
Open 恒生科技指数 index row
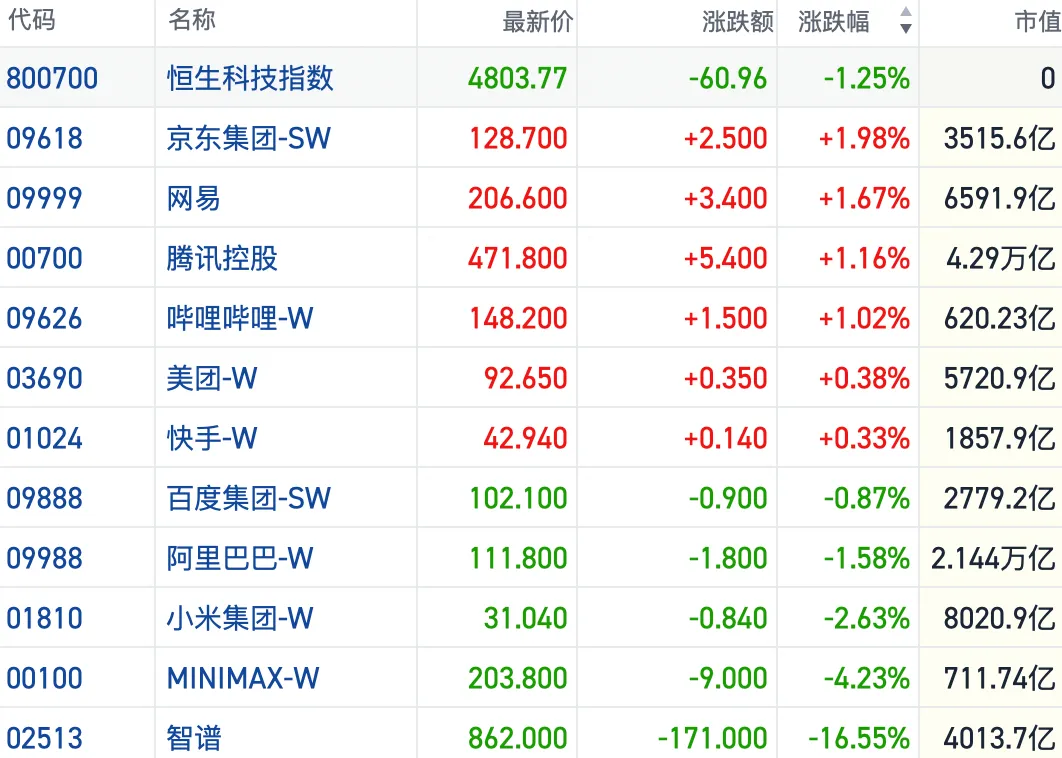coord(531,78)
